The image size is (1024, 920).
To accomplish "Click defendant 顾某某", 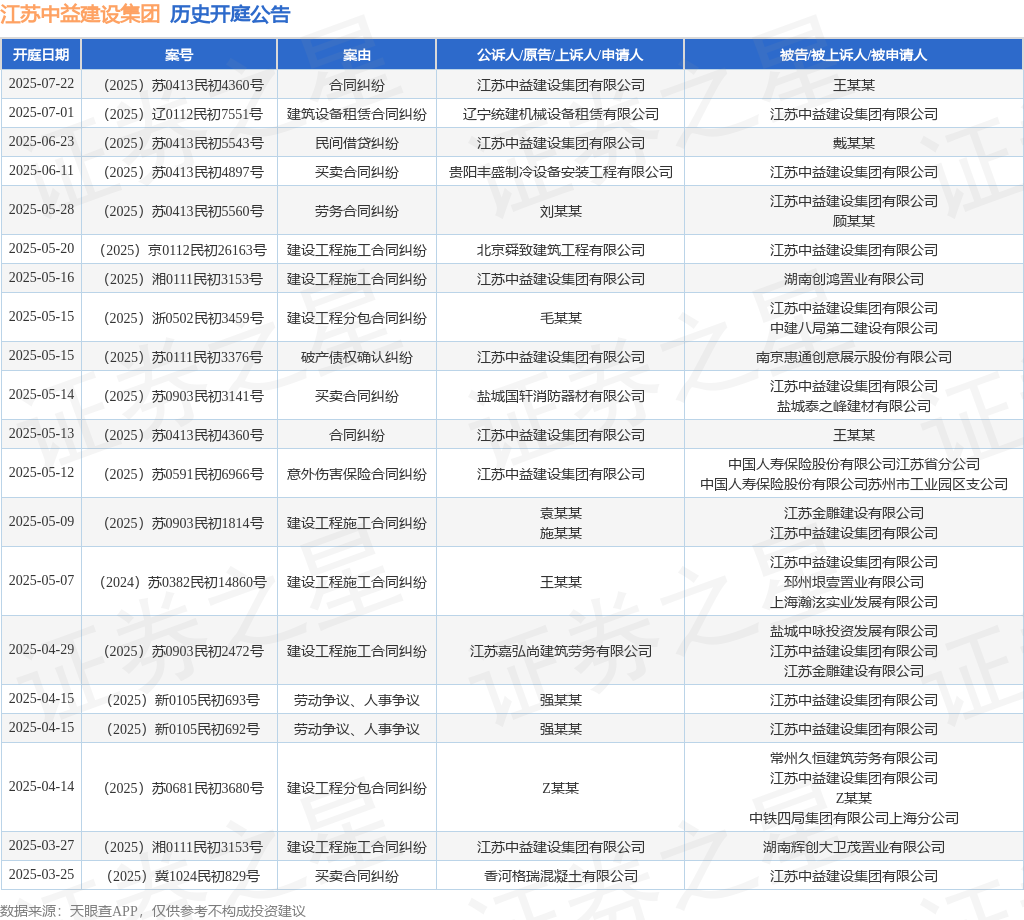I will click(854, 221).
